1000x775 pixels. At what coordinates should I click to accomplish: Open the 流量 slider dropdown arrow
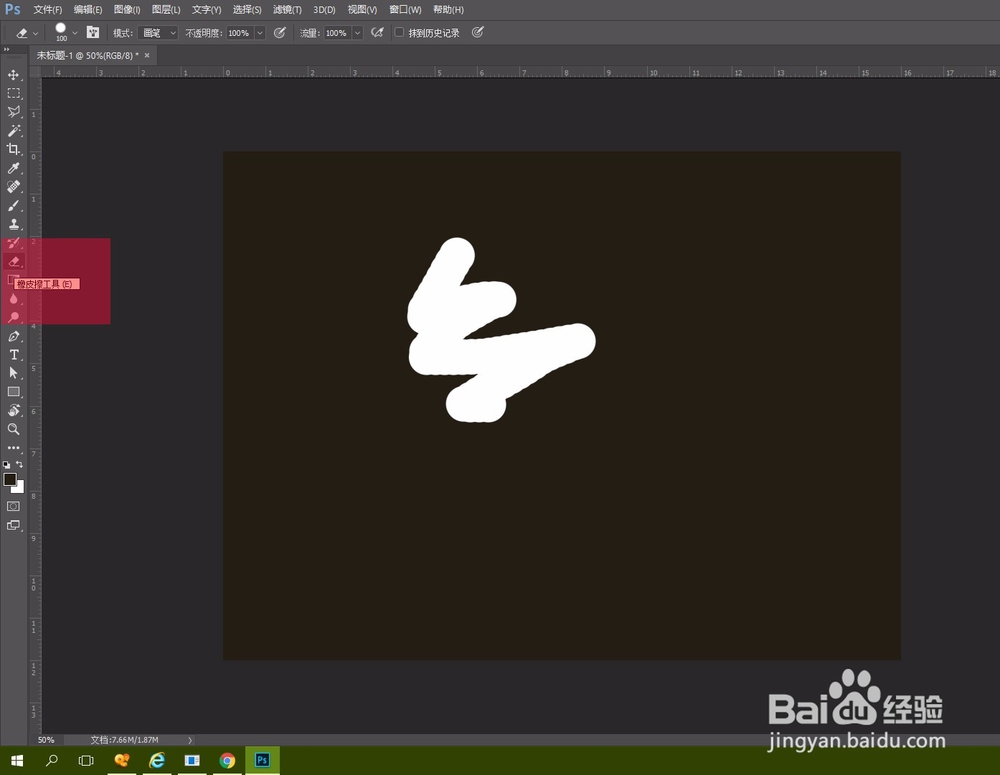358,33
